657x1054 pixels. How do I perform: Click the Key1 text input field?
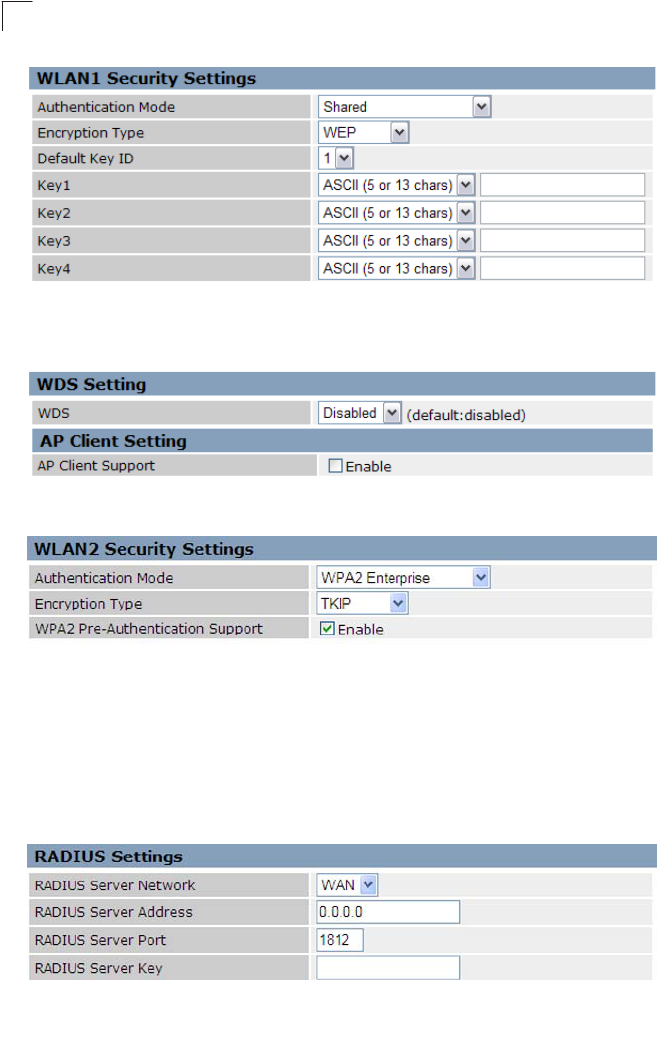[562, 185]
